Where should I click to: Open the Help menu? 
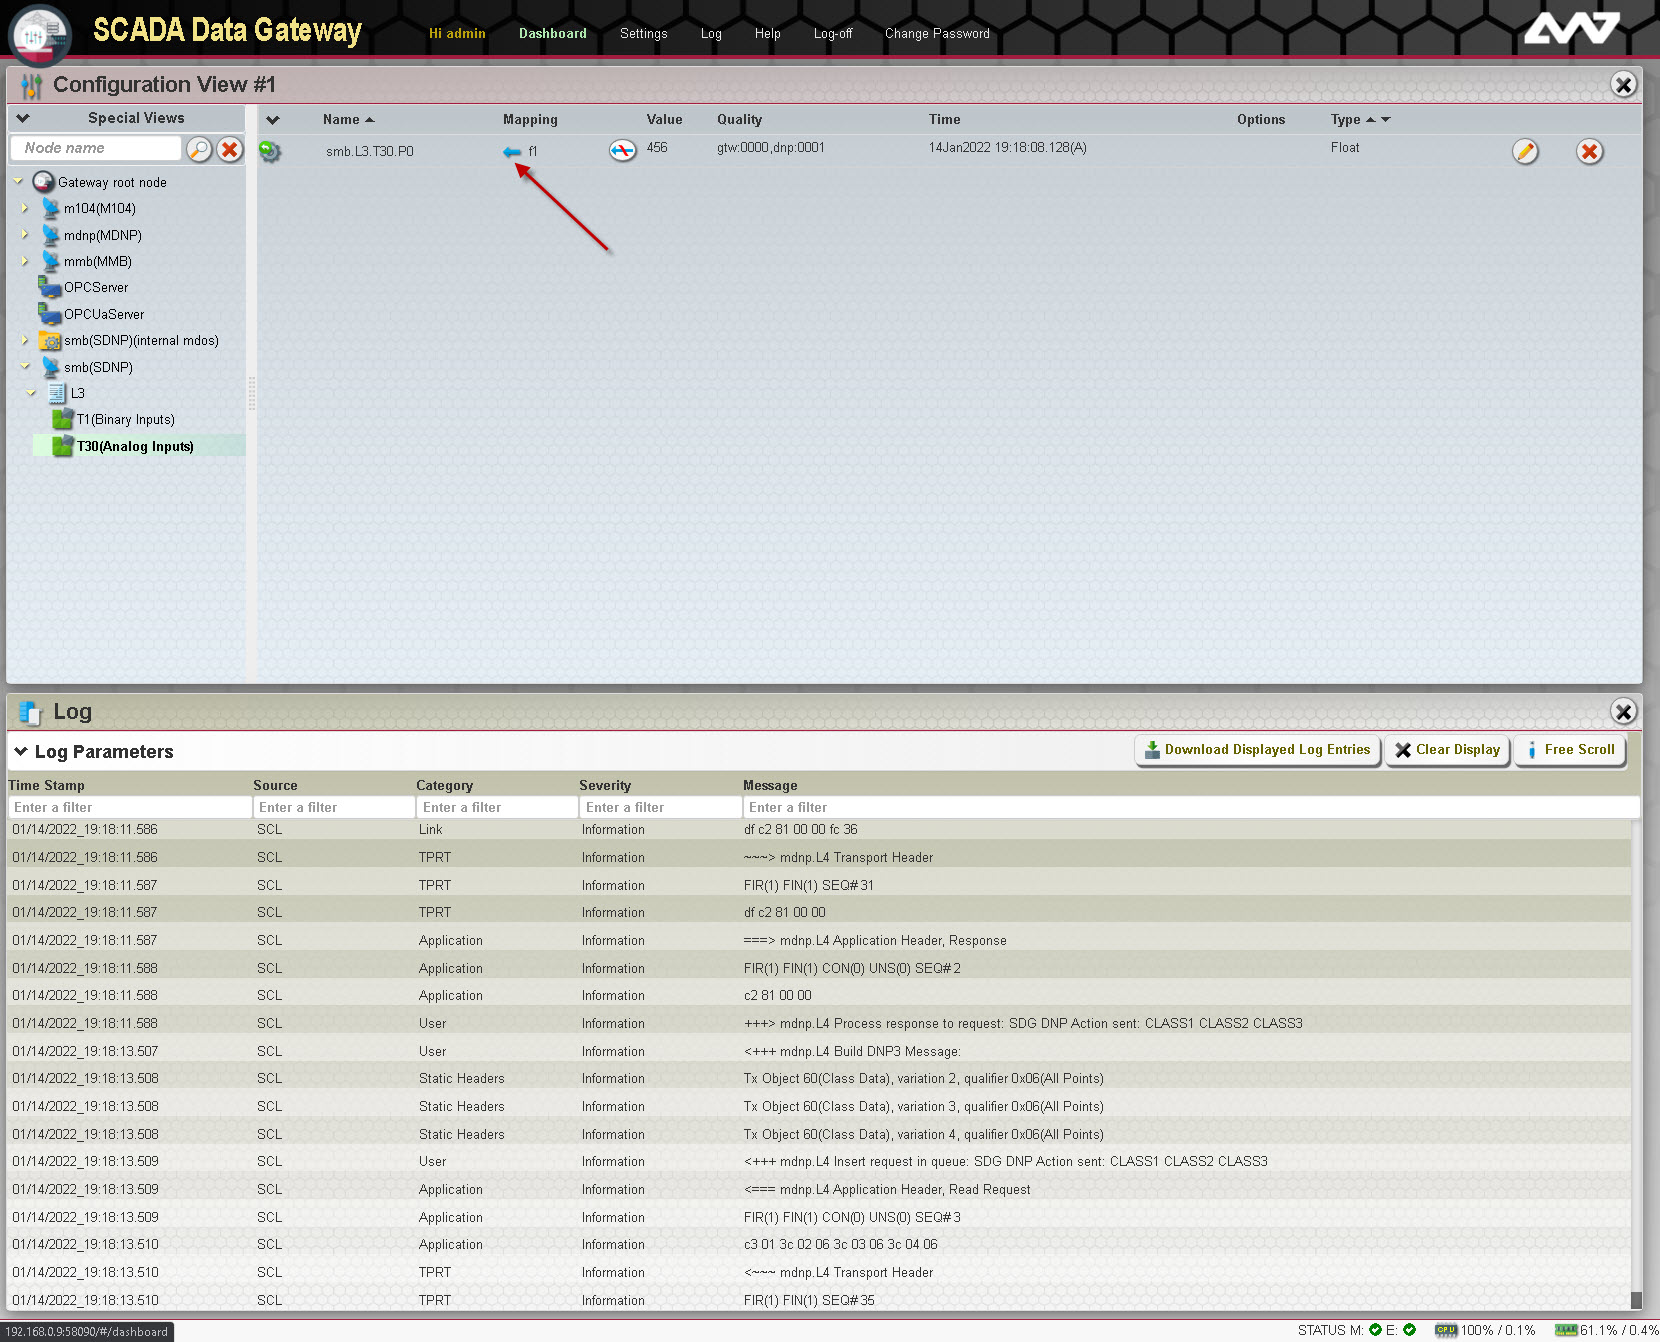767,33
